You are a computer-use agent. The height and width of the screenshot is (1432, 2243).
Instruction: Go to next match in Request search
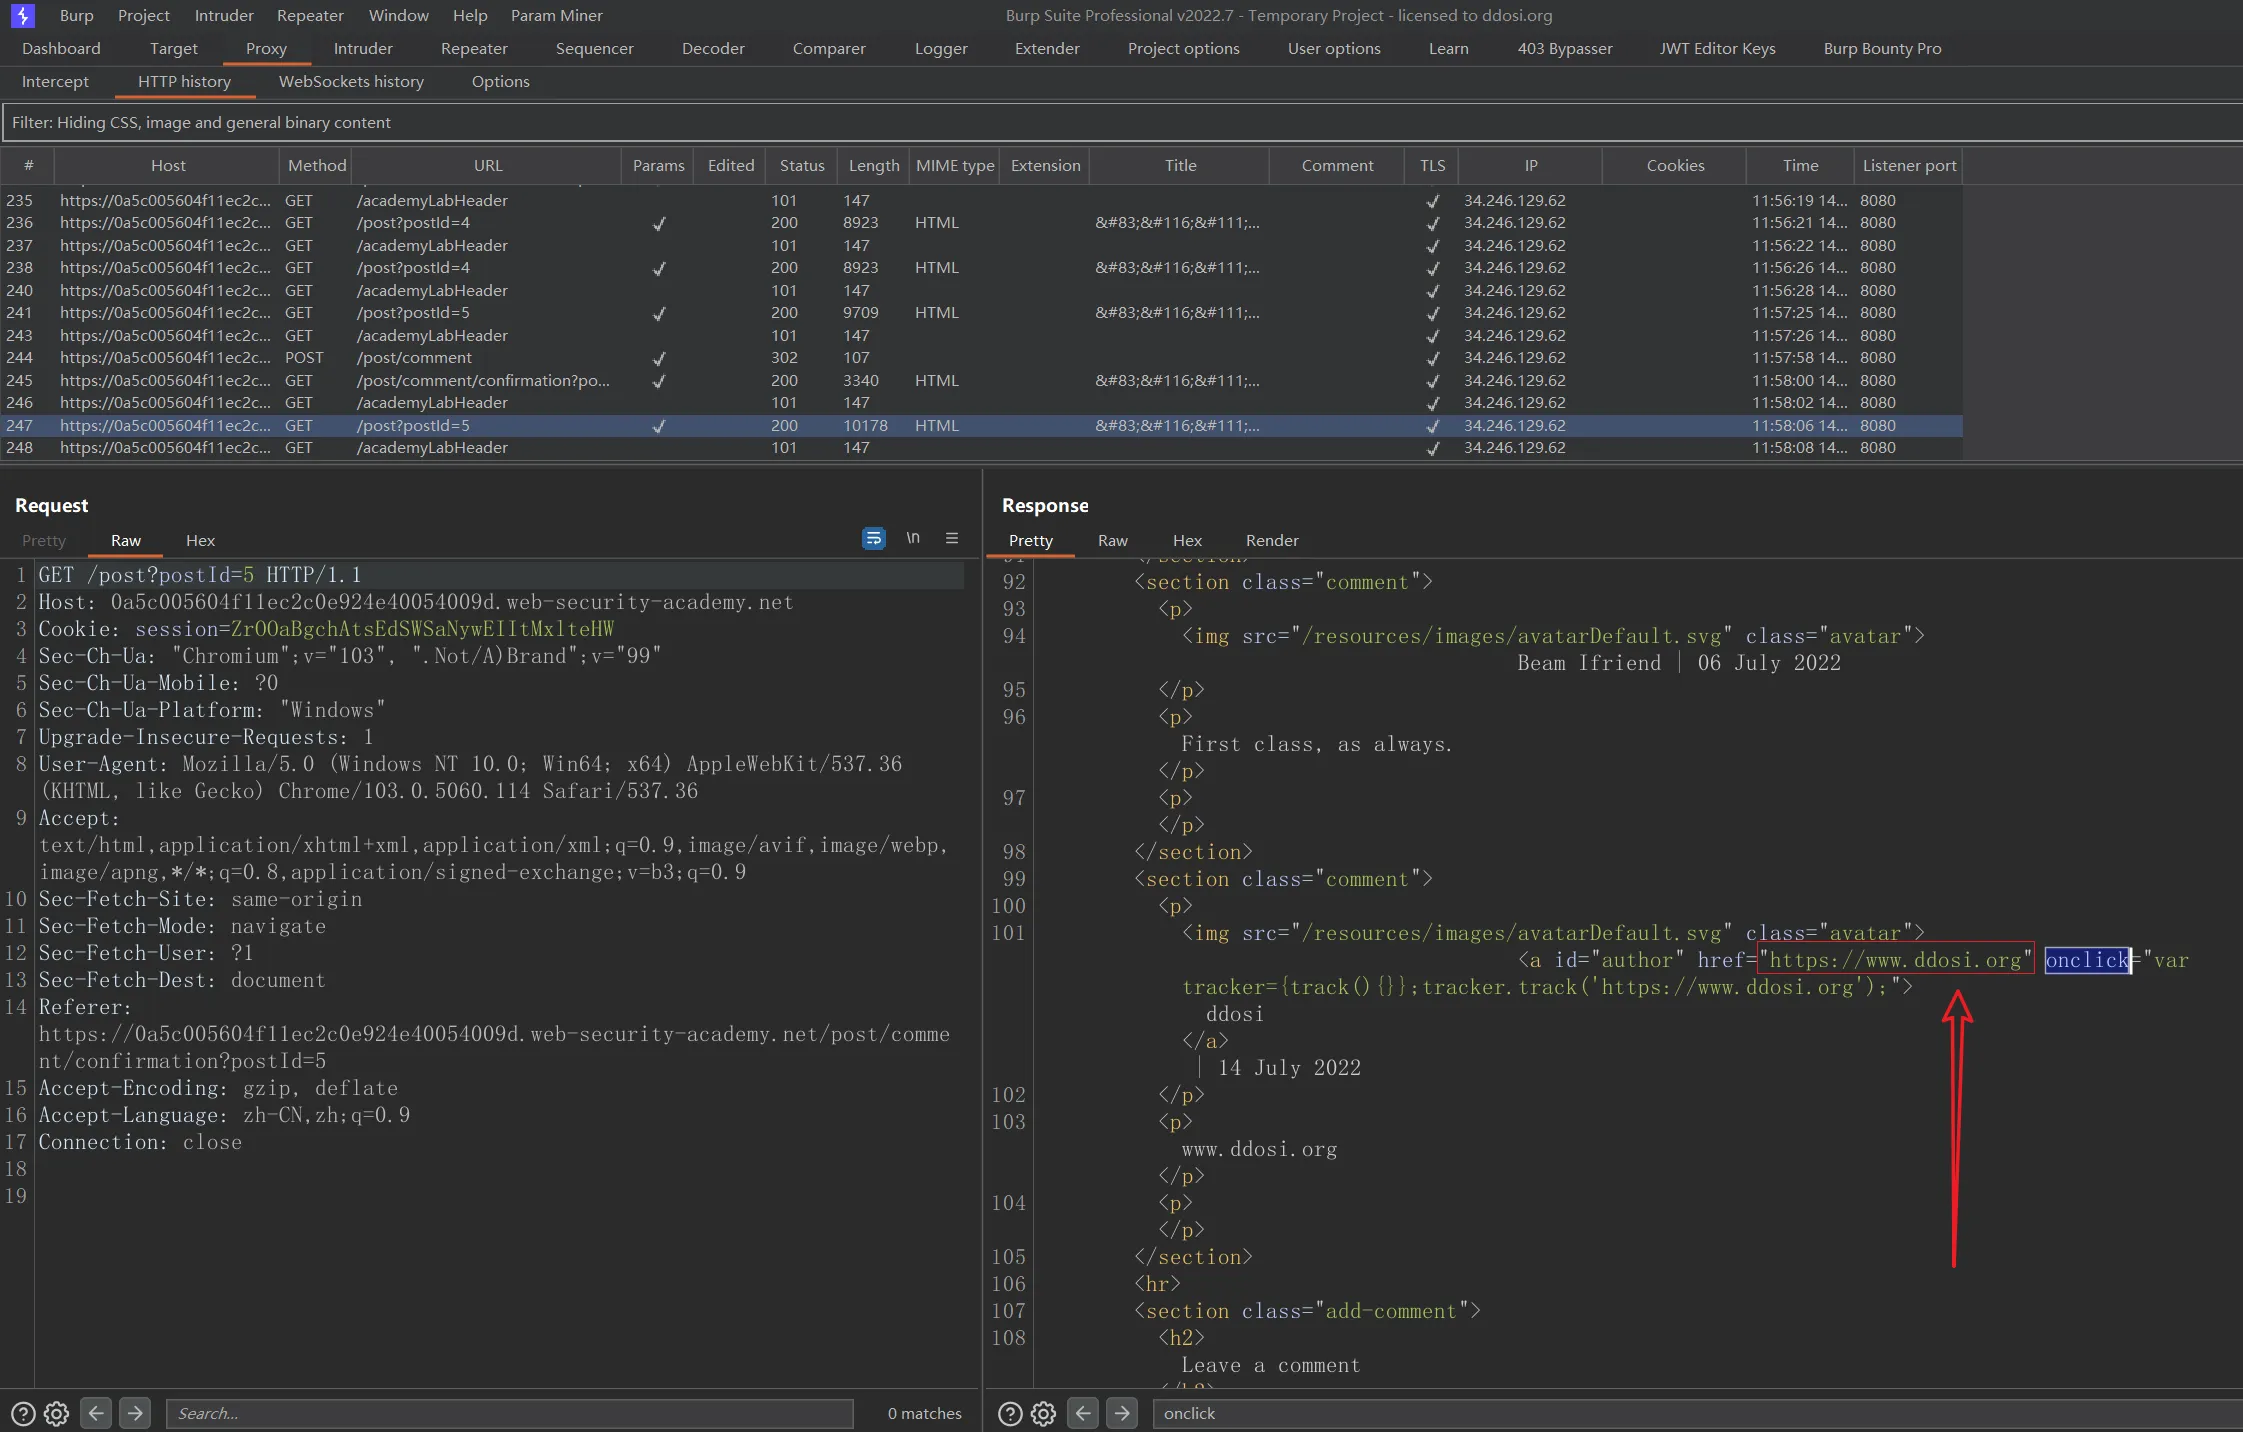click(x=134, y=1413)
